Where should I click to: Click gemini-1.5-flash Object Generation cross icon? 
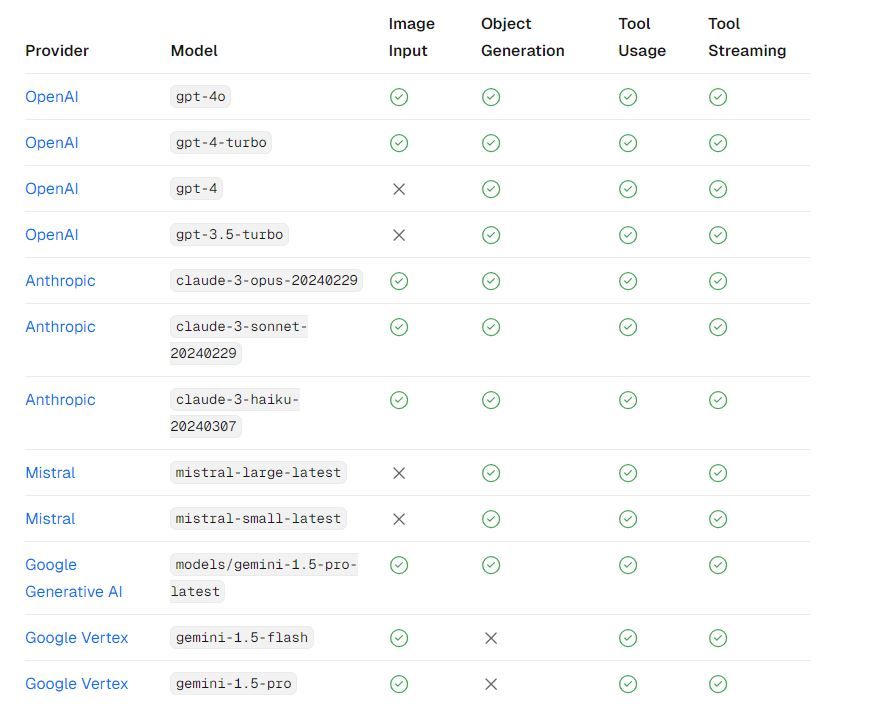pos(491,638)
